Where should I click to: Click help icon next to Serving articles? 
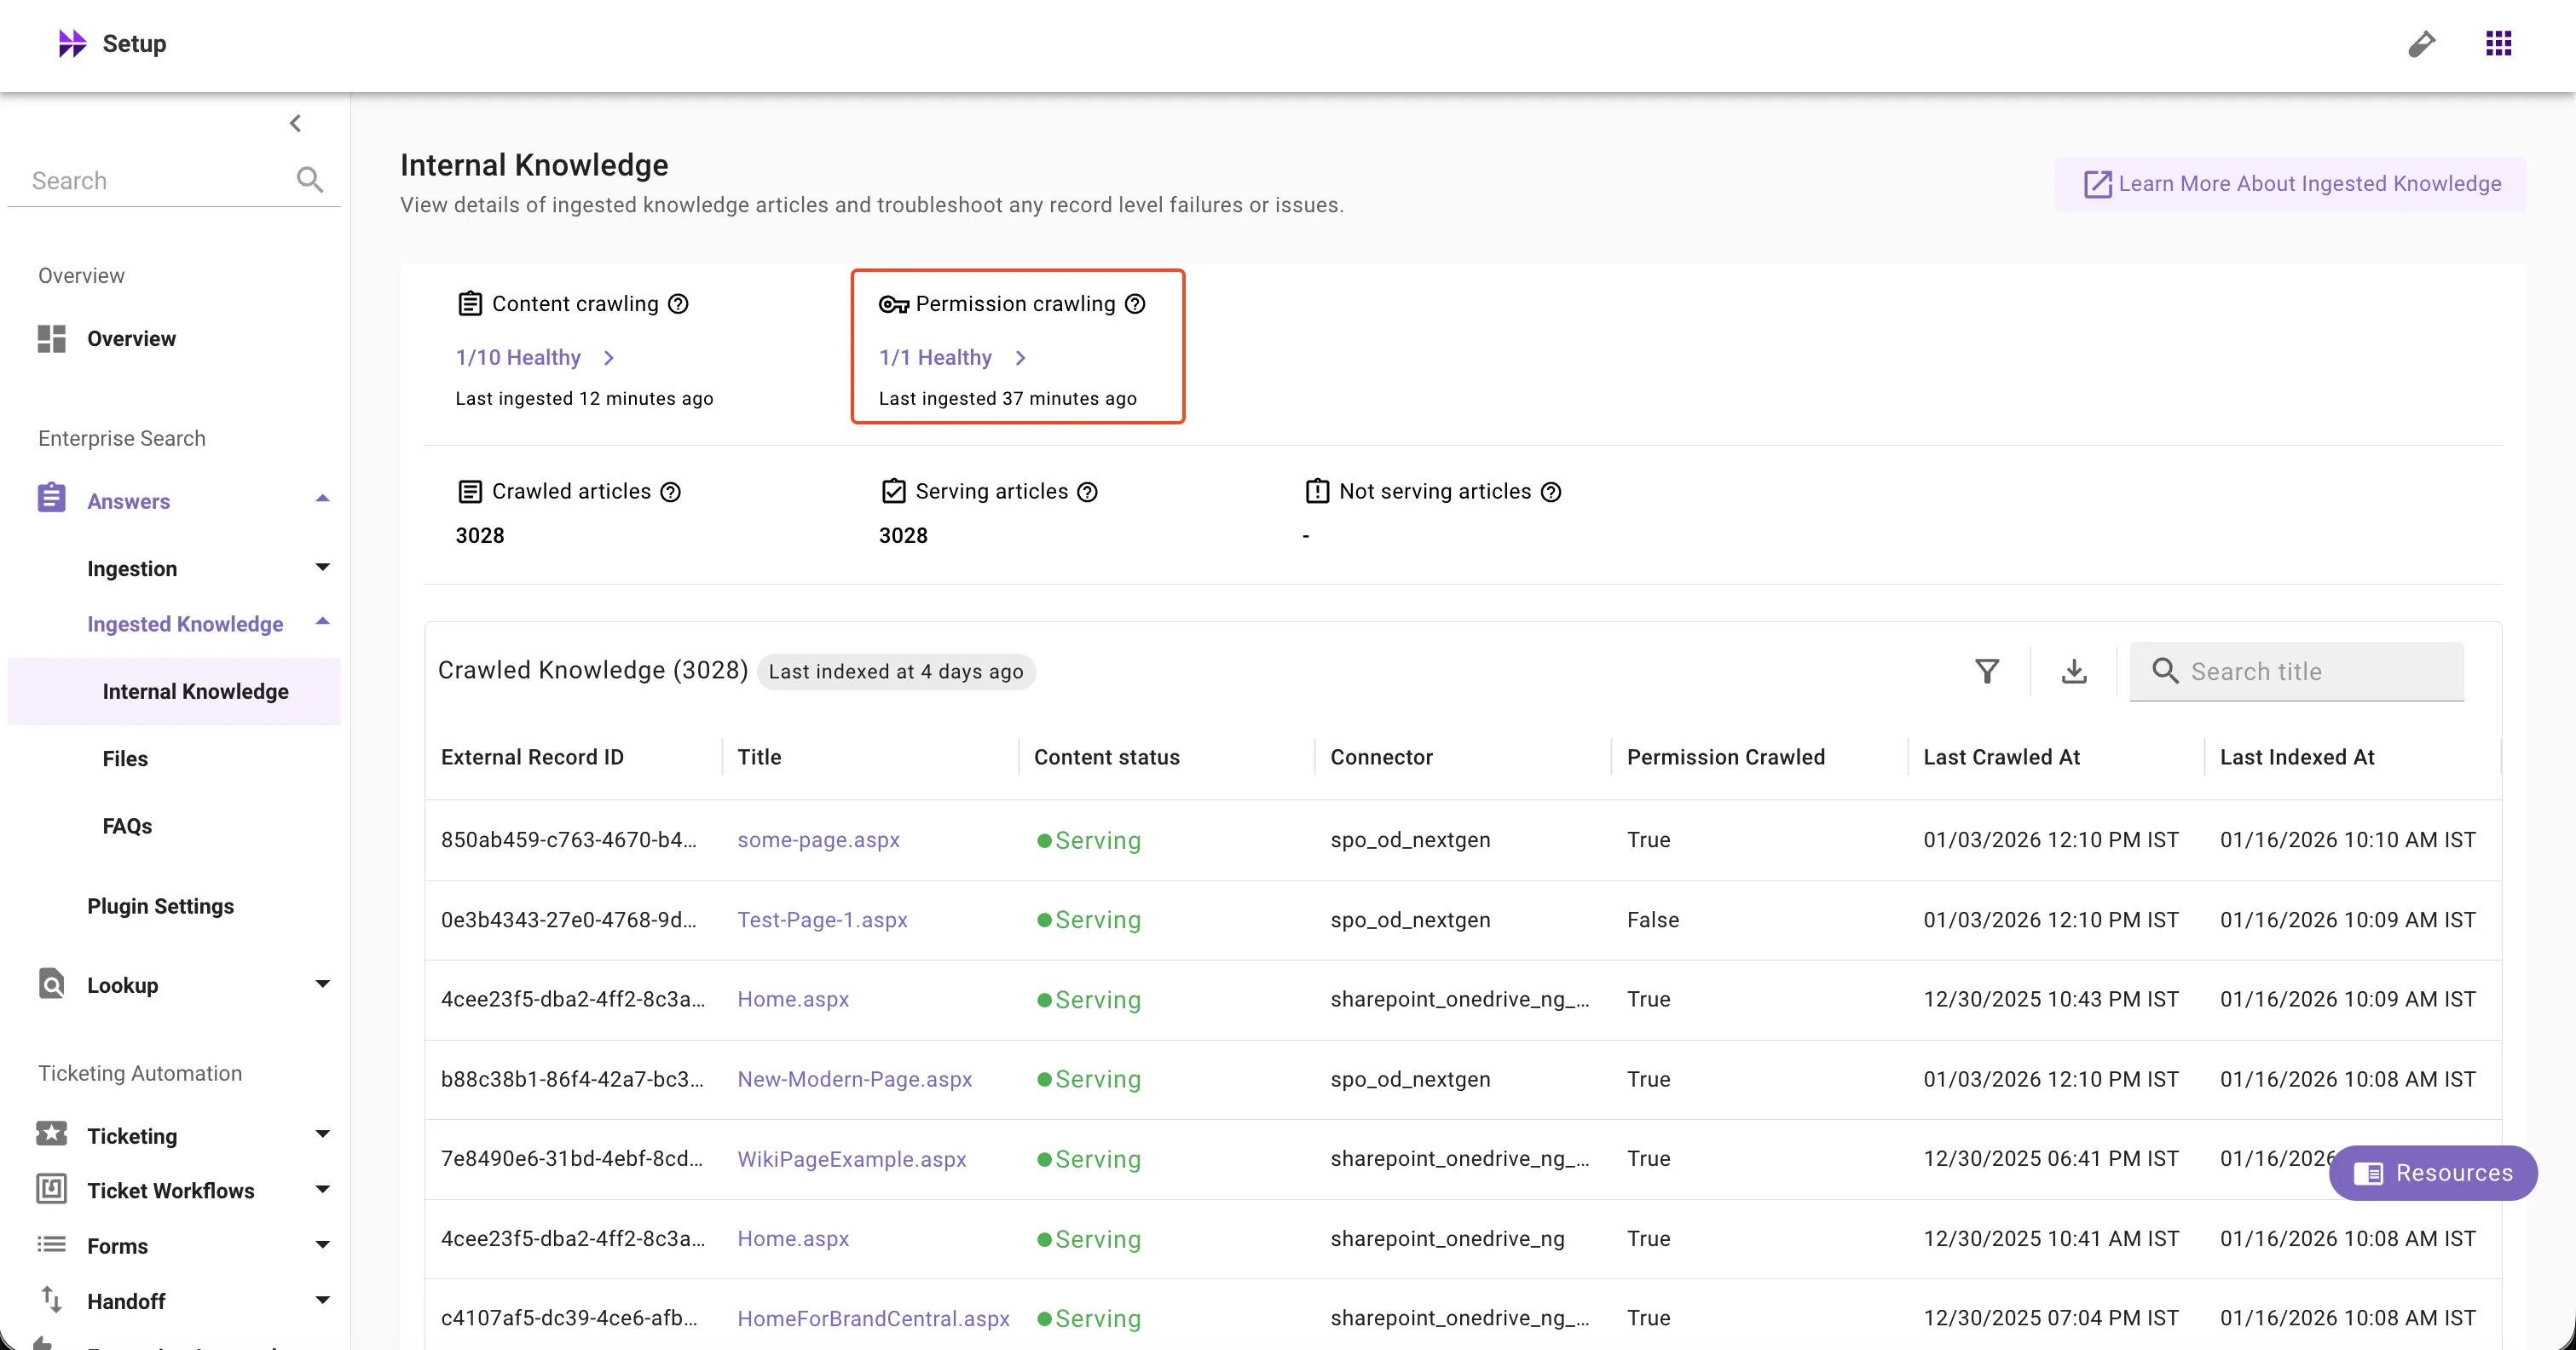tap(1088, 492)
